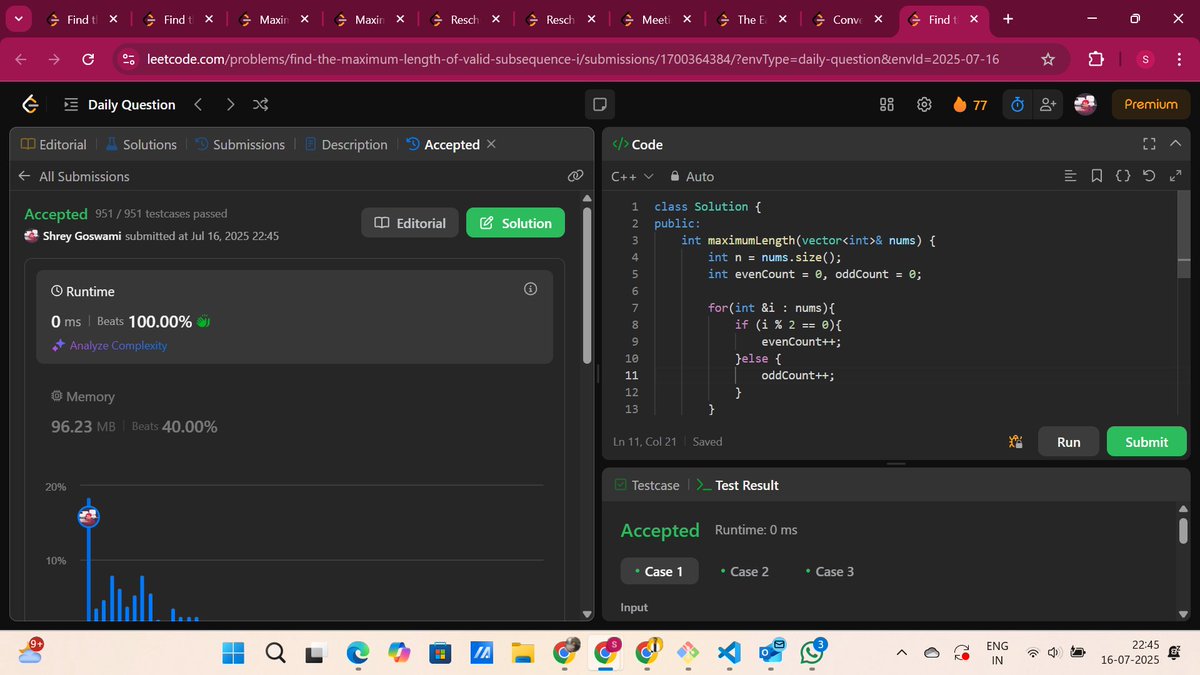
Task: Go back to All Submissions
Action: coord(75,176)
